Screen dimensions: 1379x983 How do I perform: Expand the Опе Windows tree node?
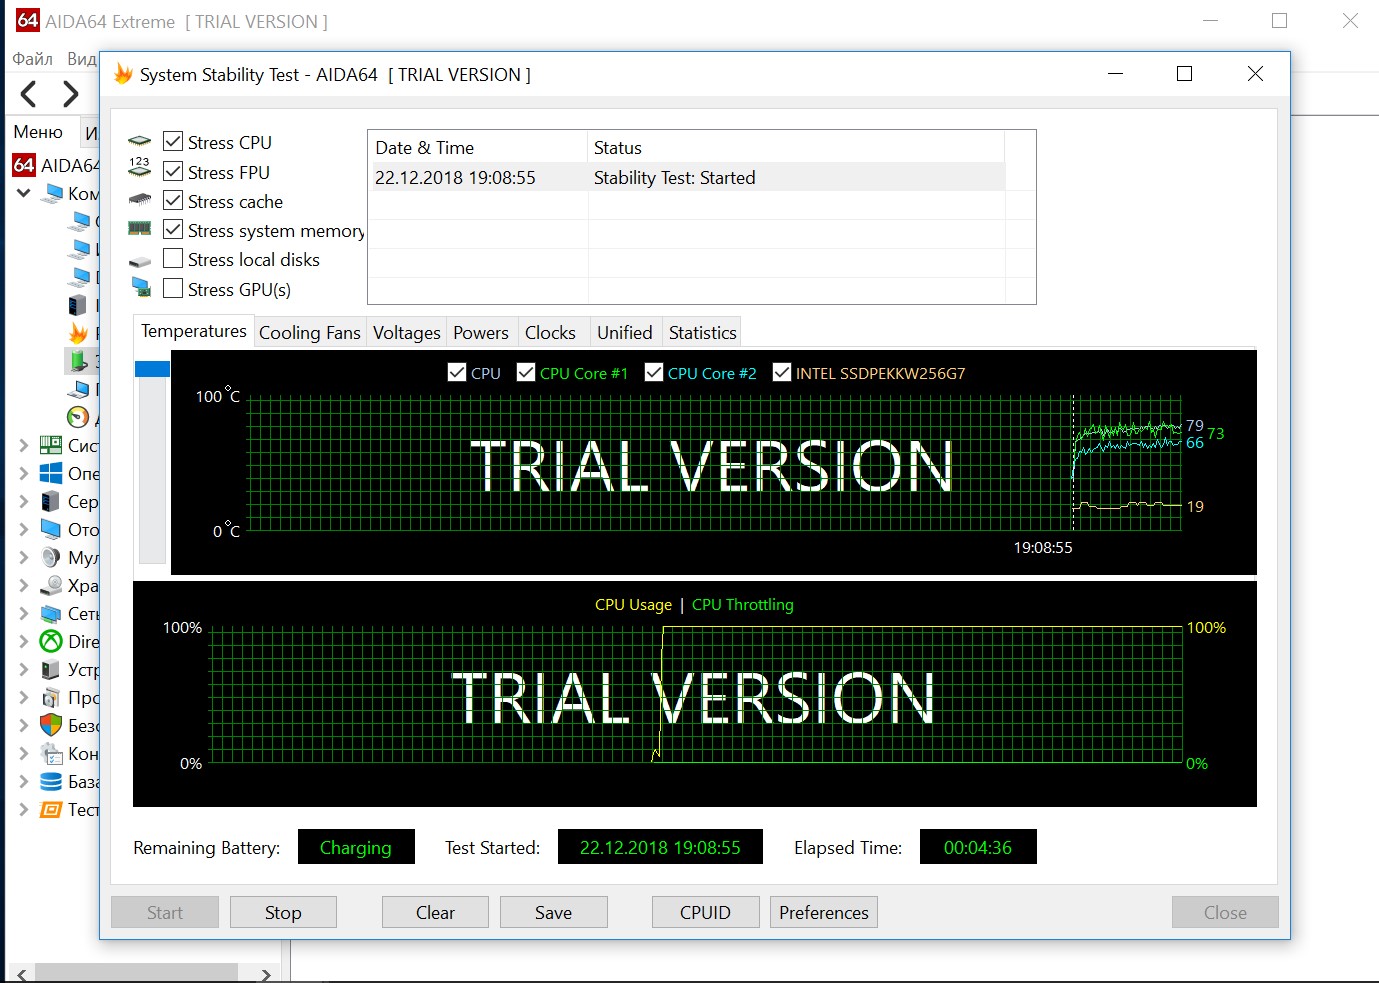(23, 473)
